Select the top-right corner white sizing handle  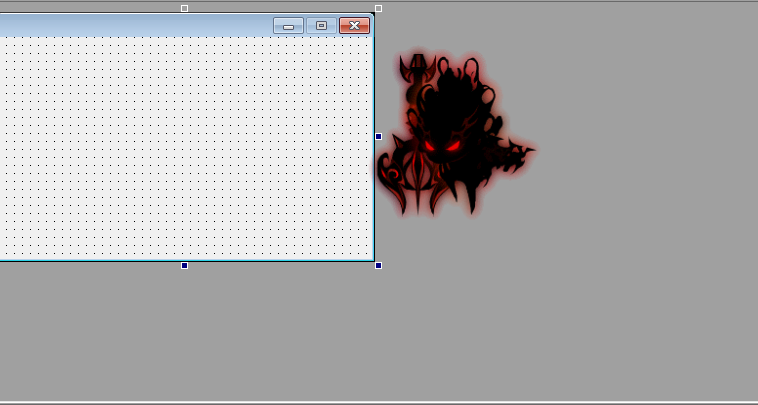point(378,8)
